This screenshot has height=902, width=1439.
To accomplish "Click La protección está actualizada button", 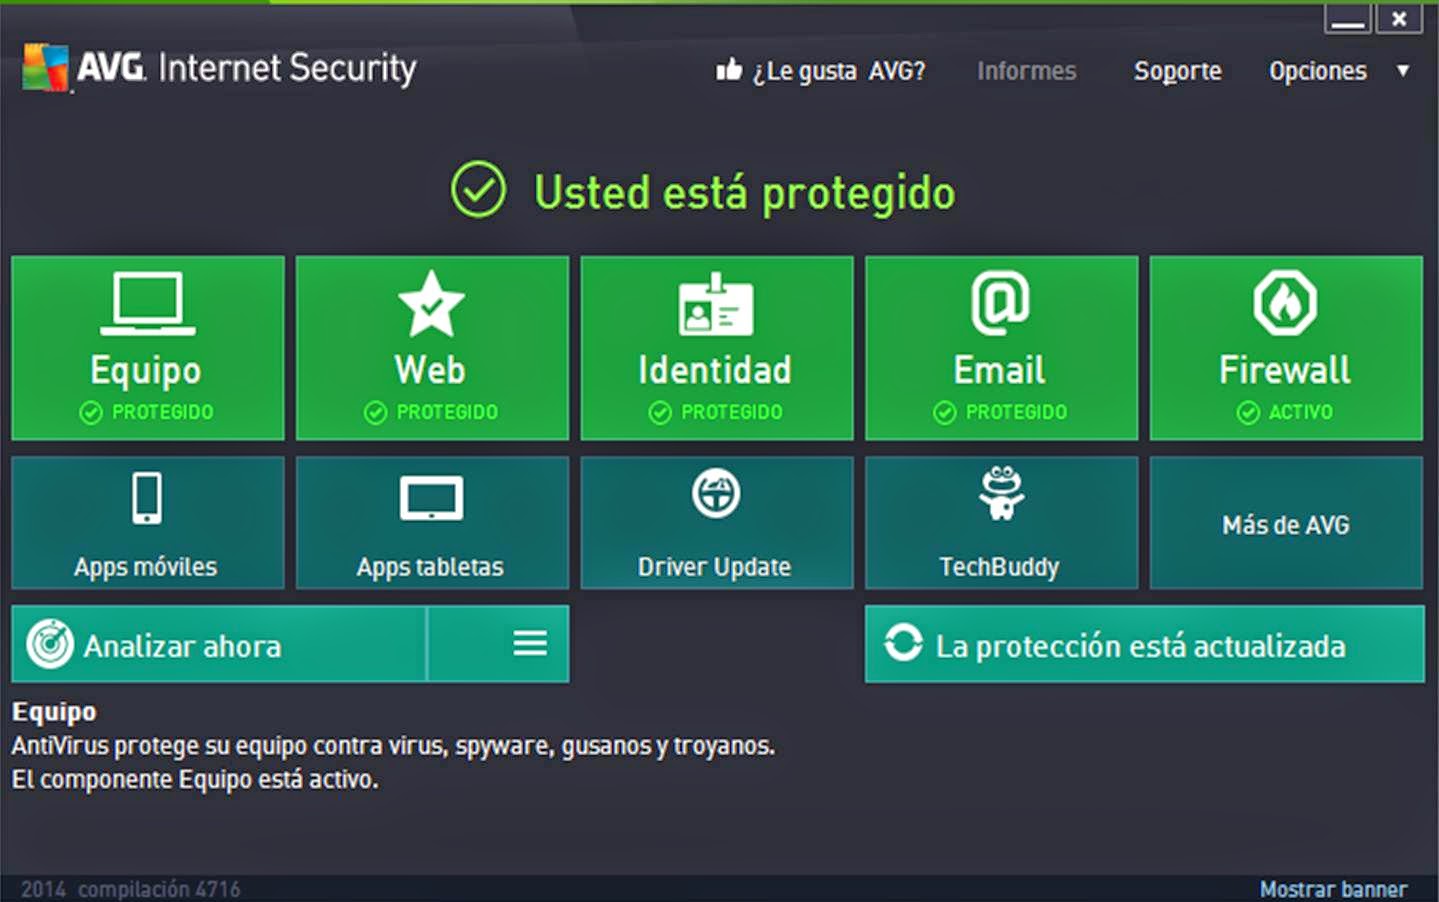I will [1144, 644].
